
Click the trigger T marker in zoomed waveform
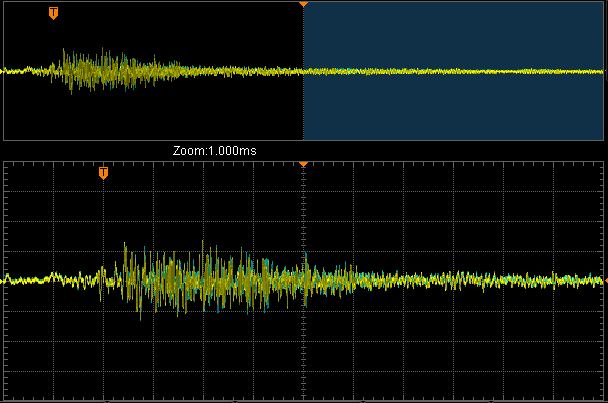103,173
